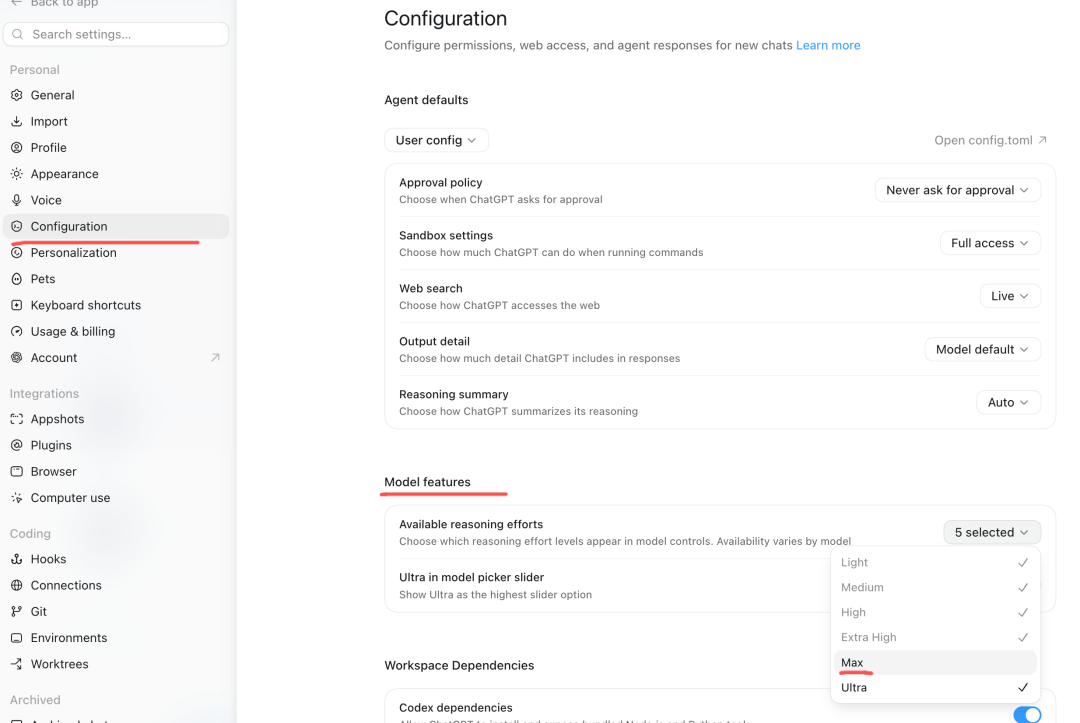Click the Environments icon
Viewport: 1080px width, 723px height.
17,638
